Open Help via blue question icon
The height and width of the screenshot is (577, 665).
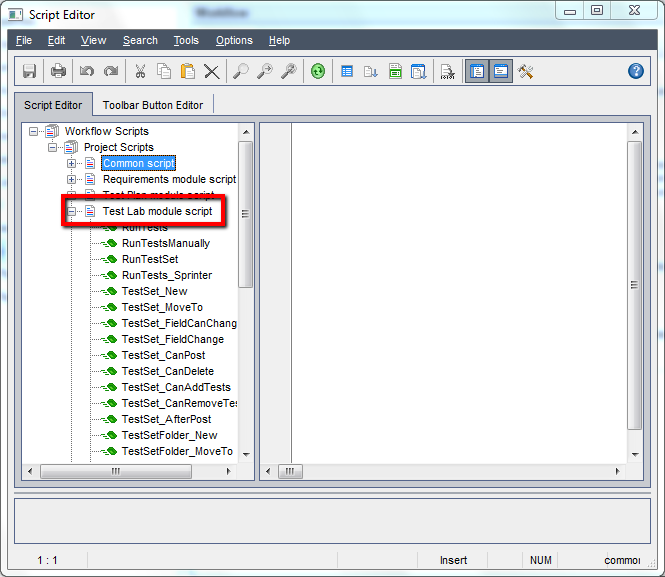pos(635,71)
